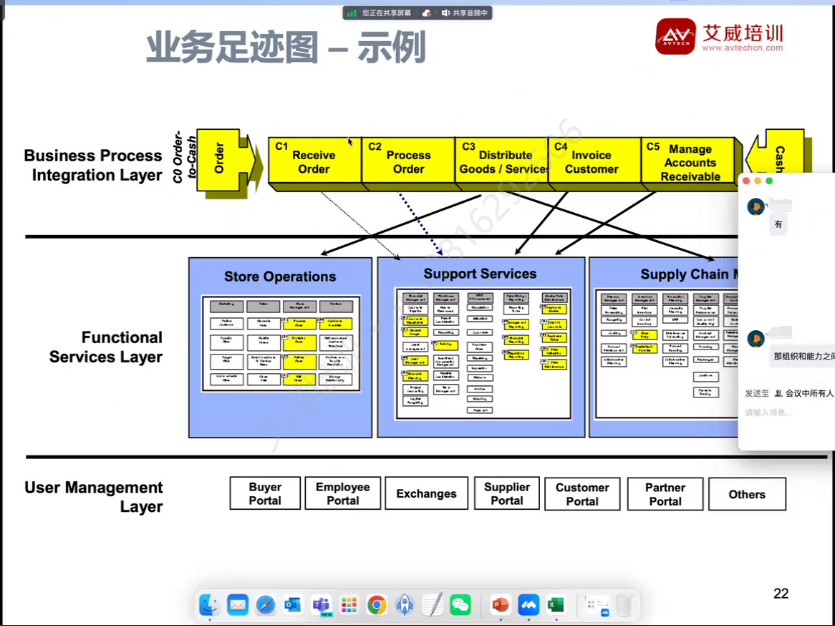Image resolution: width=835 pixels, height=626 pixels.
Task: Open the meeting app from the dock
Action: click(527, 605)
